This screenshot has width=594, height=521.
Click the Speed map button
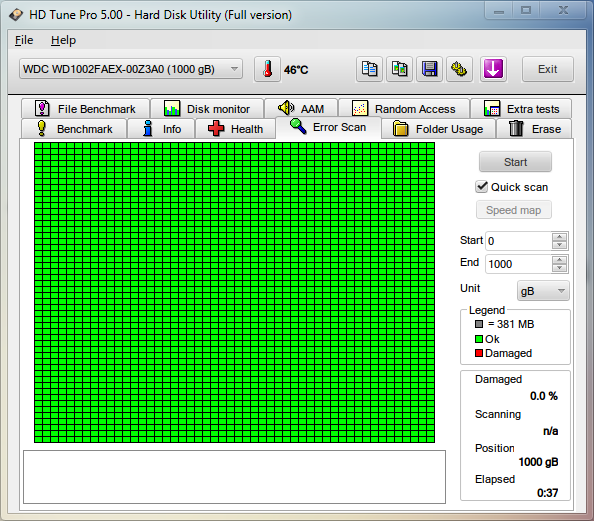514,210
